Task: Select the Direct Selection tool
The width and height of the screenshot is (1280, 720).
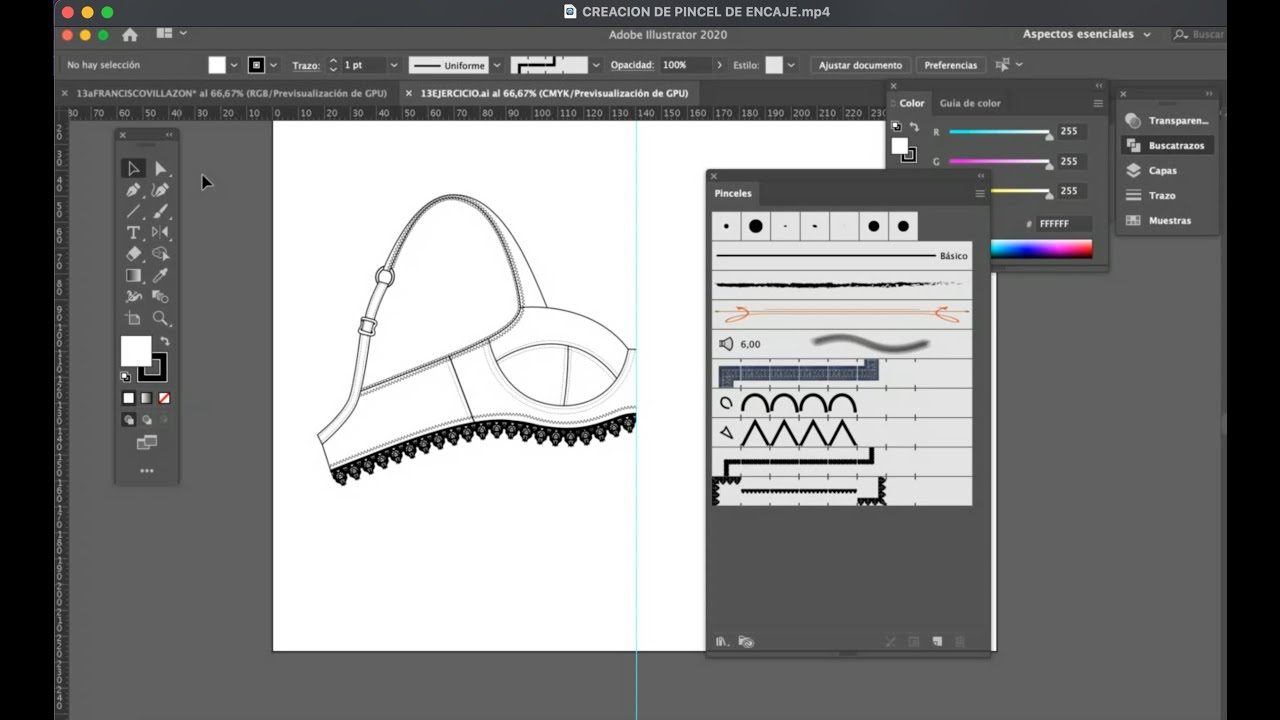Action: (160, 168)
